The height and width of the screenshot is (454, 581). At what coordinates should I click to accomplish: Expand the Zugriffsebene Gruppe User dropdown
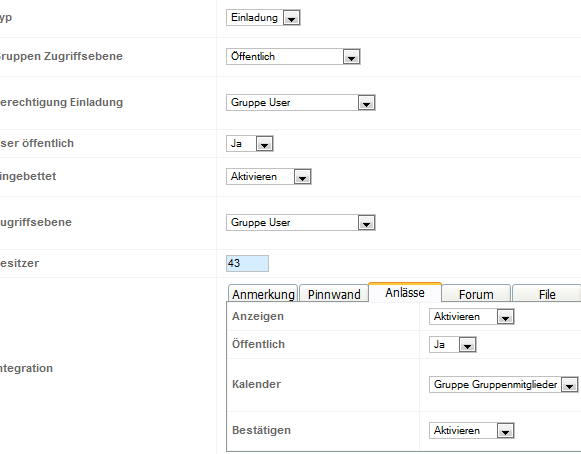[301, 223]
